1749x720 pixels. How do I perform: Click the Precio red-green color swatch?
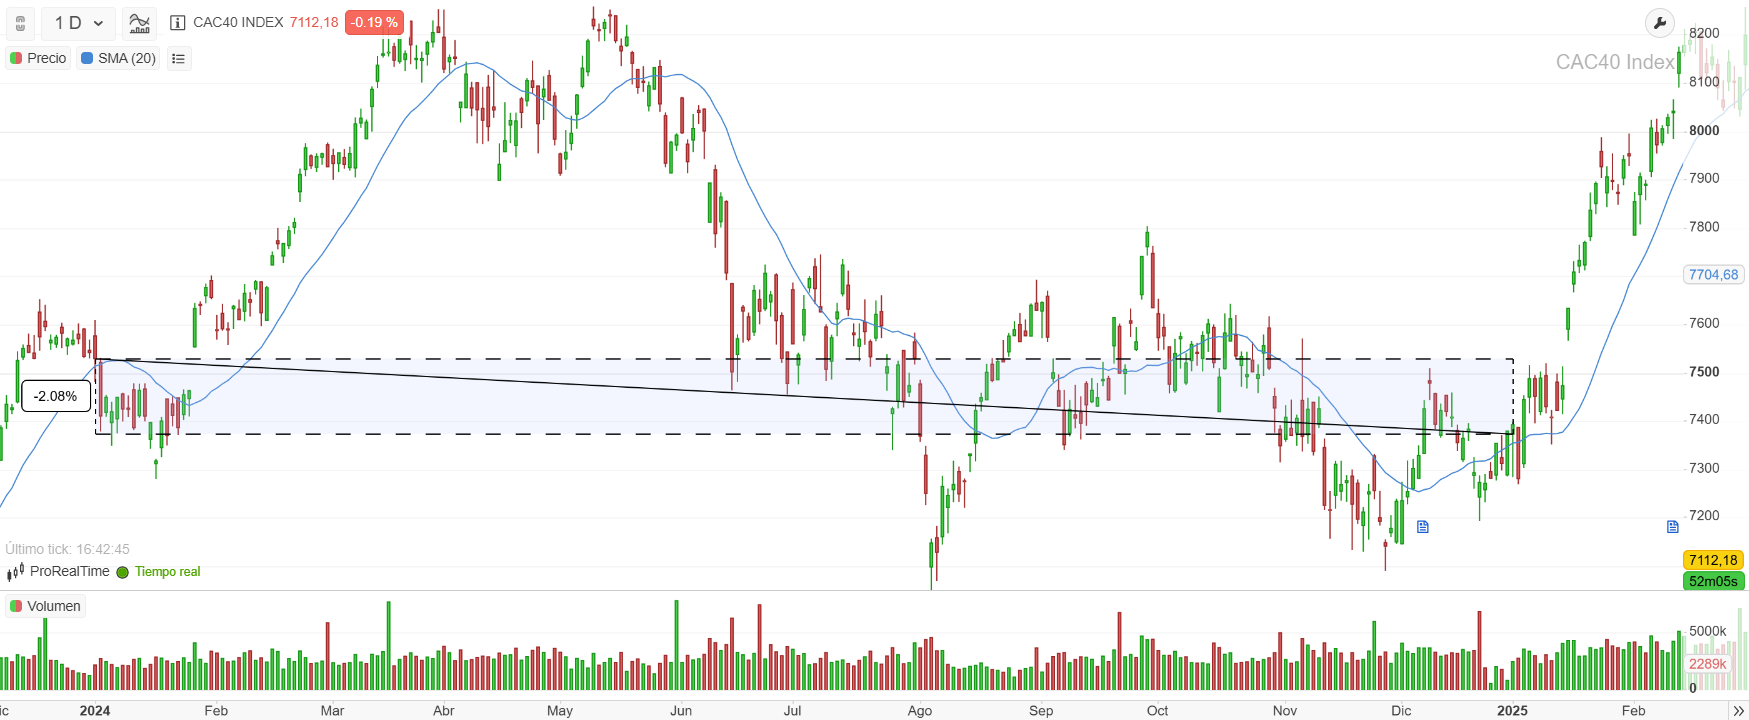(x=14, y=58)
